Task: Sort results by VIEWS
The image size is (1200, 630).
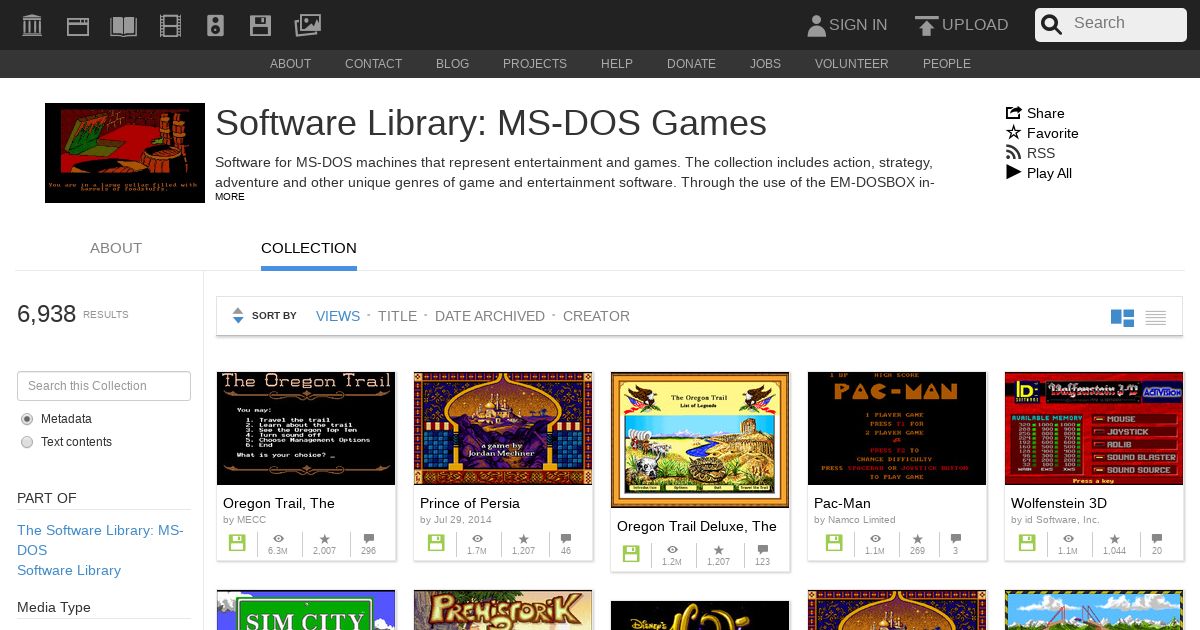Action: click(338, 316)
